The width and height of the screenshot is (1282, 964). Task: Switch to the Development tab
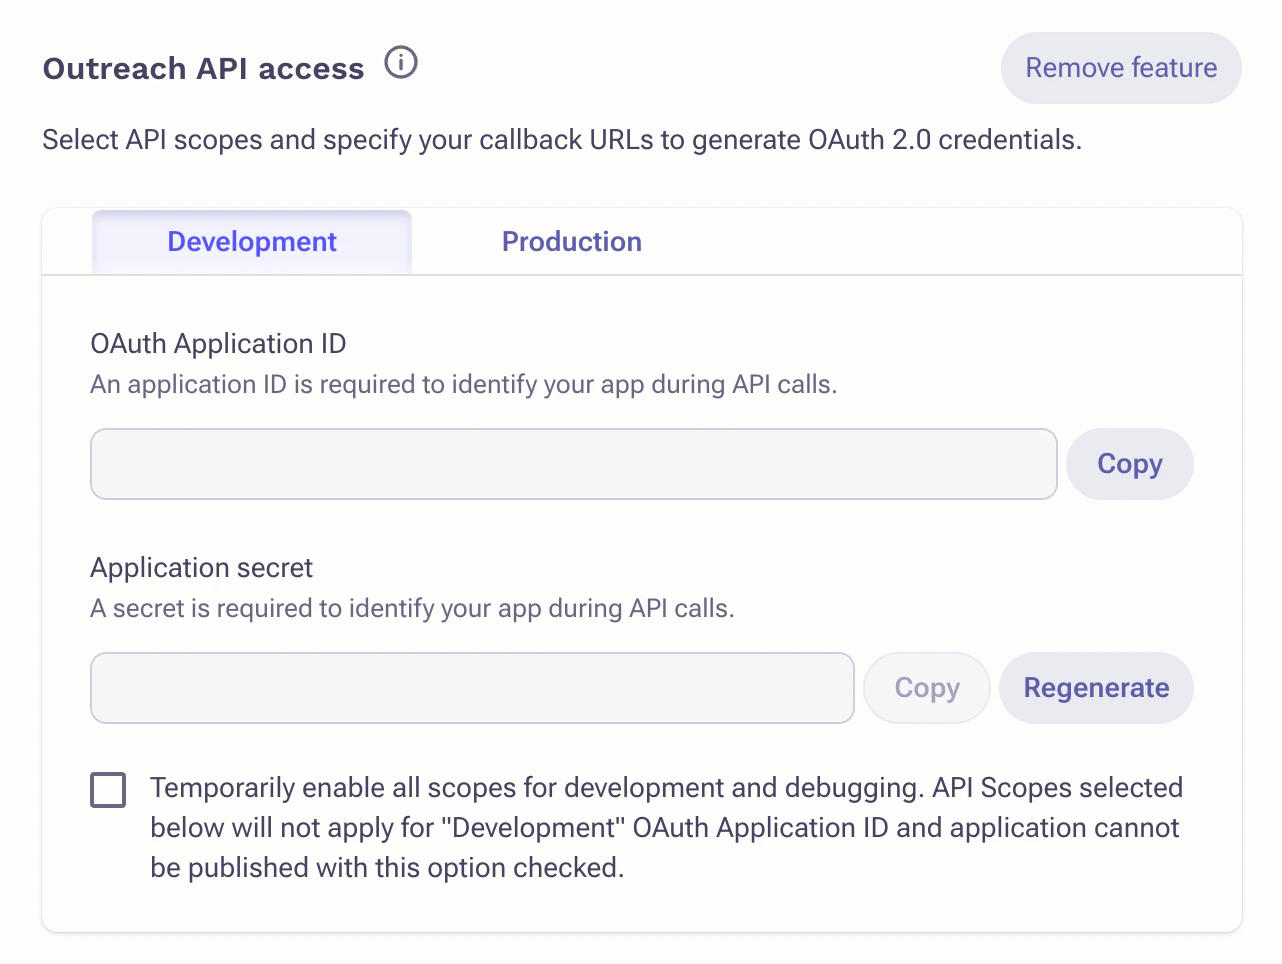(252, 242)
